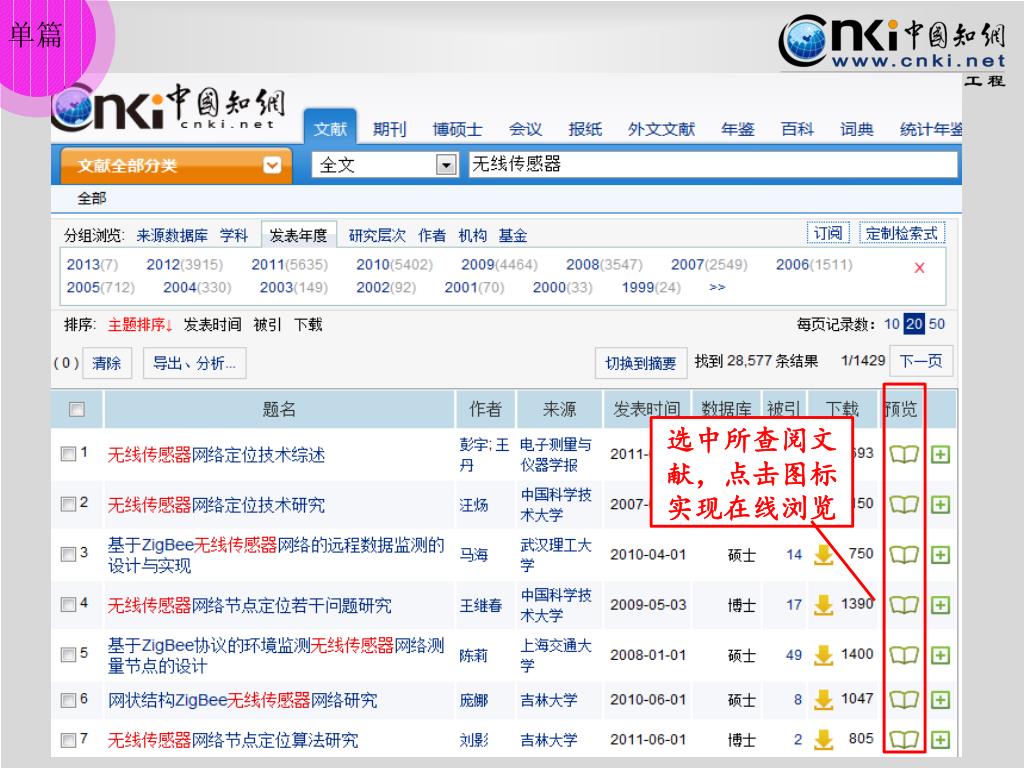The height and width of the screenshot is (768, 1024).
Task: Select the 会议 tab
Action: [x=526, y=129]
